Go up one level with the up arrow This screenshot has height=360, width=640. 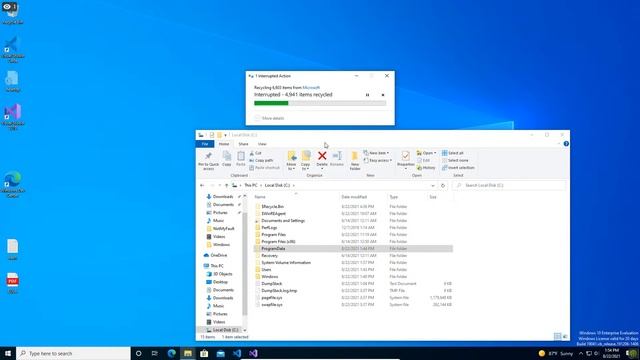click(x=227, y=185)
